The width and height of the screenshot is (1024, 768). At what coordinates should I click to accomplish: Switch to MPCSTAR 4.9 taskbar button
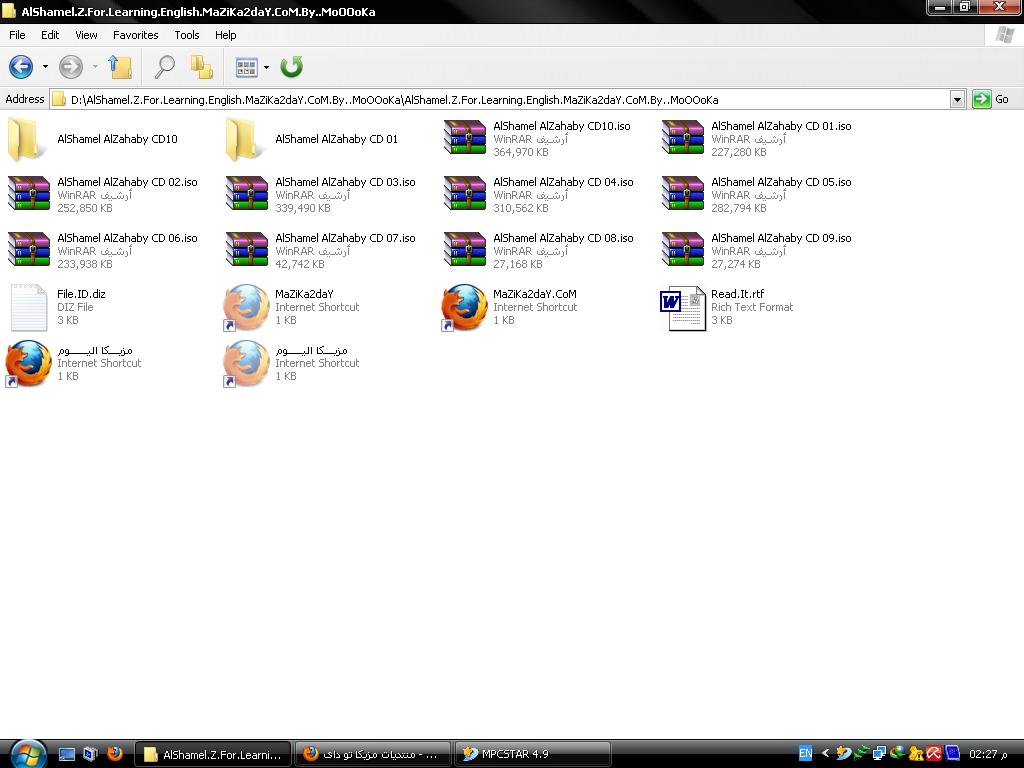[532, 754]
